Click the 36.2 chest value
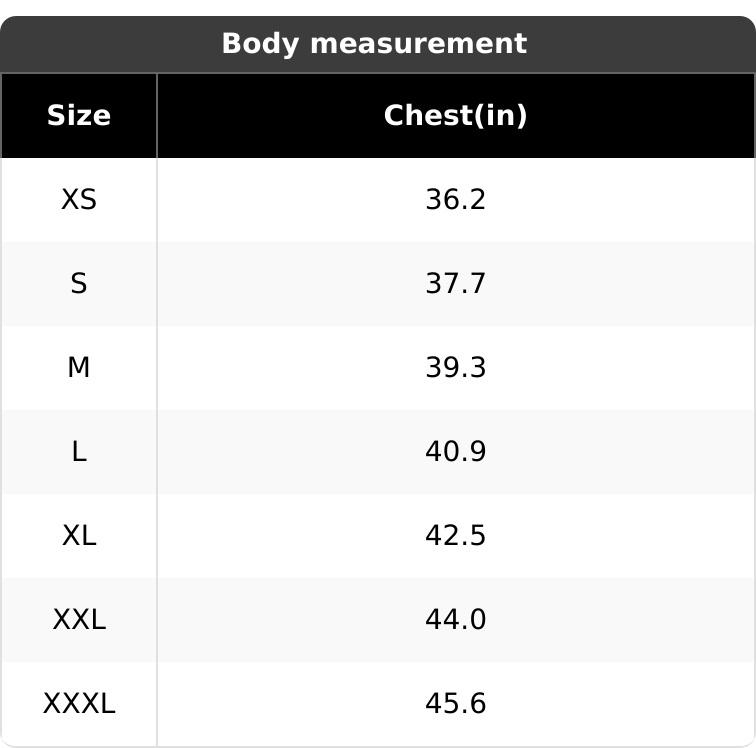Screen dimensions: 756x748 pyautogui.click(x=455, y=199)
